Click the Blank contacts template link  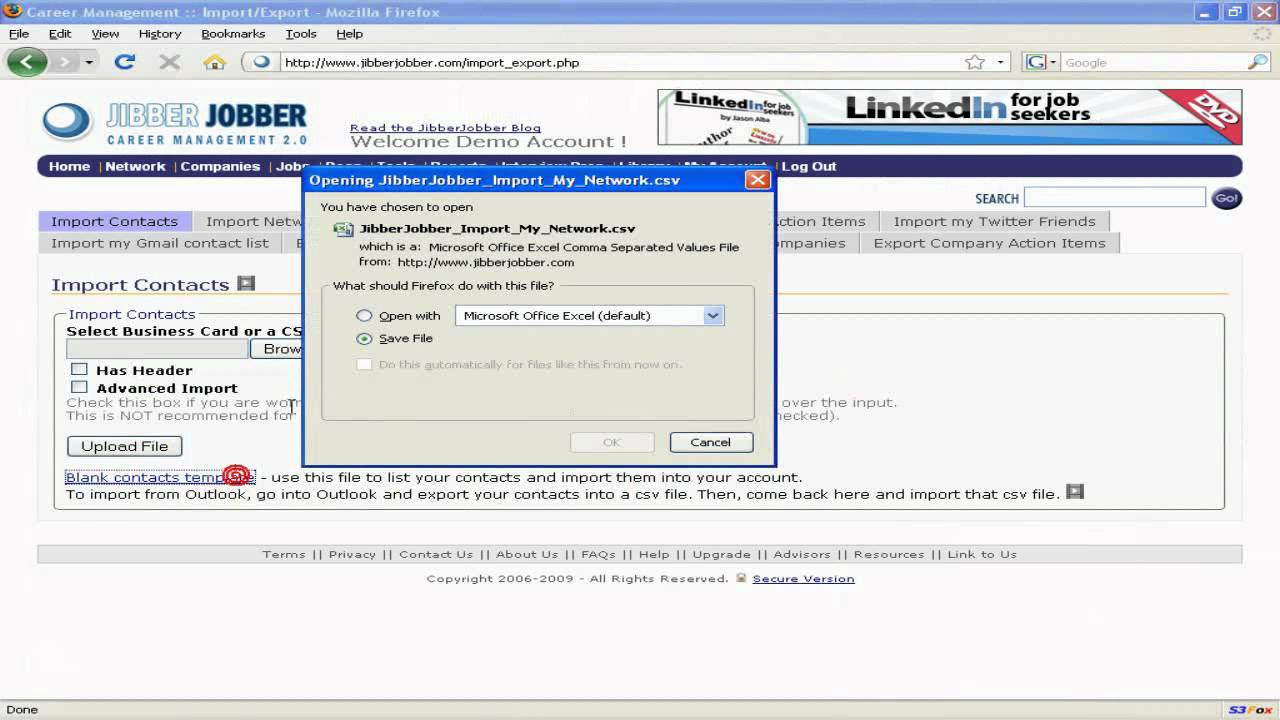point(160,477)
